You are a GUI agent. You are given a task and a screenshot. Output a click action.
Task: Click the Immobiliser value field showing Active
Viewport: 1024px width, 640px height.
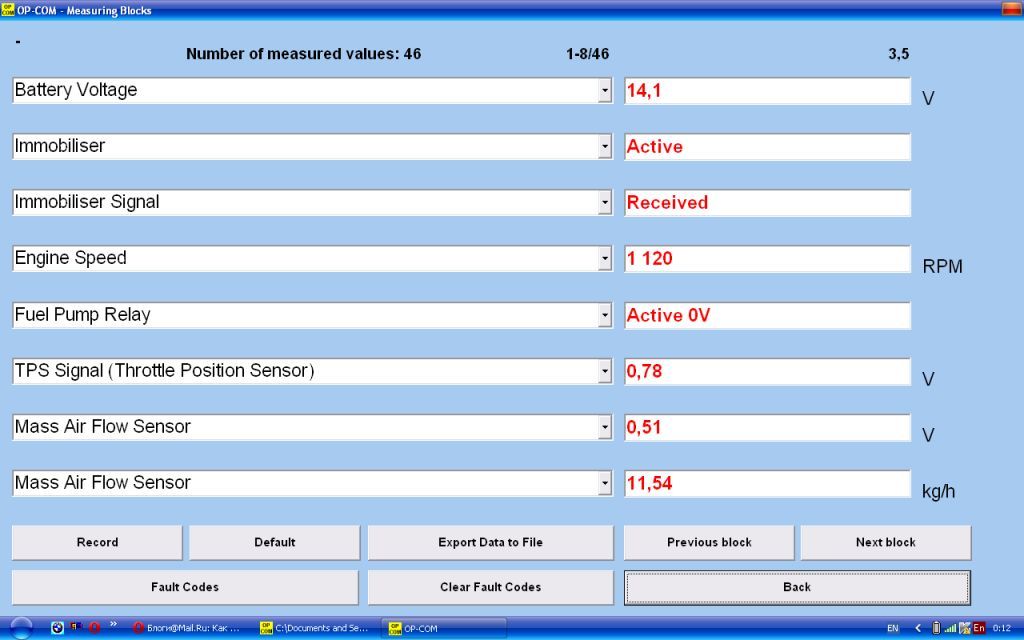click(767, 147)
